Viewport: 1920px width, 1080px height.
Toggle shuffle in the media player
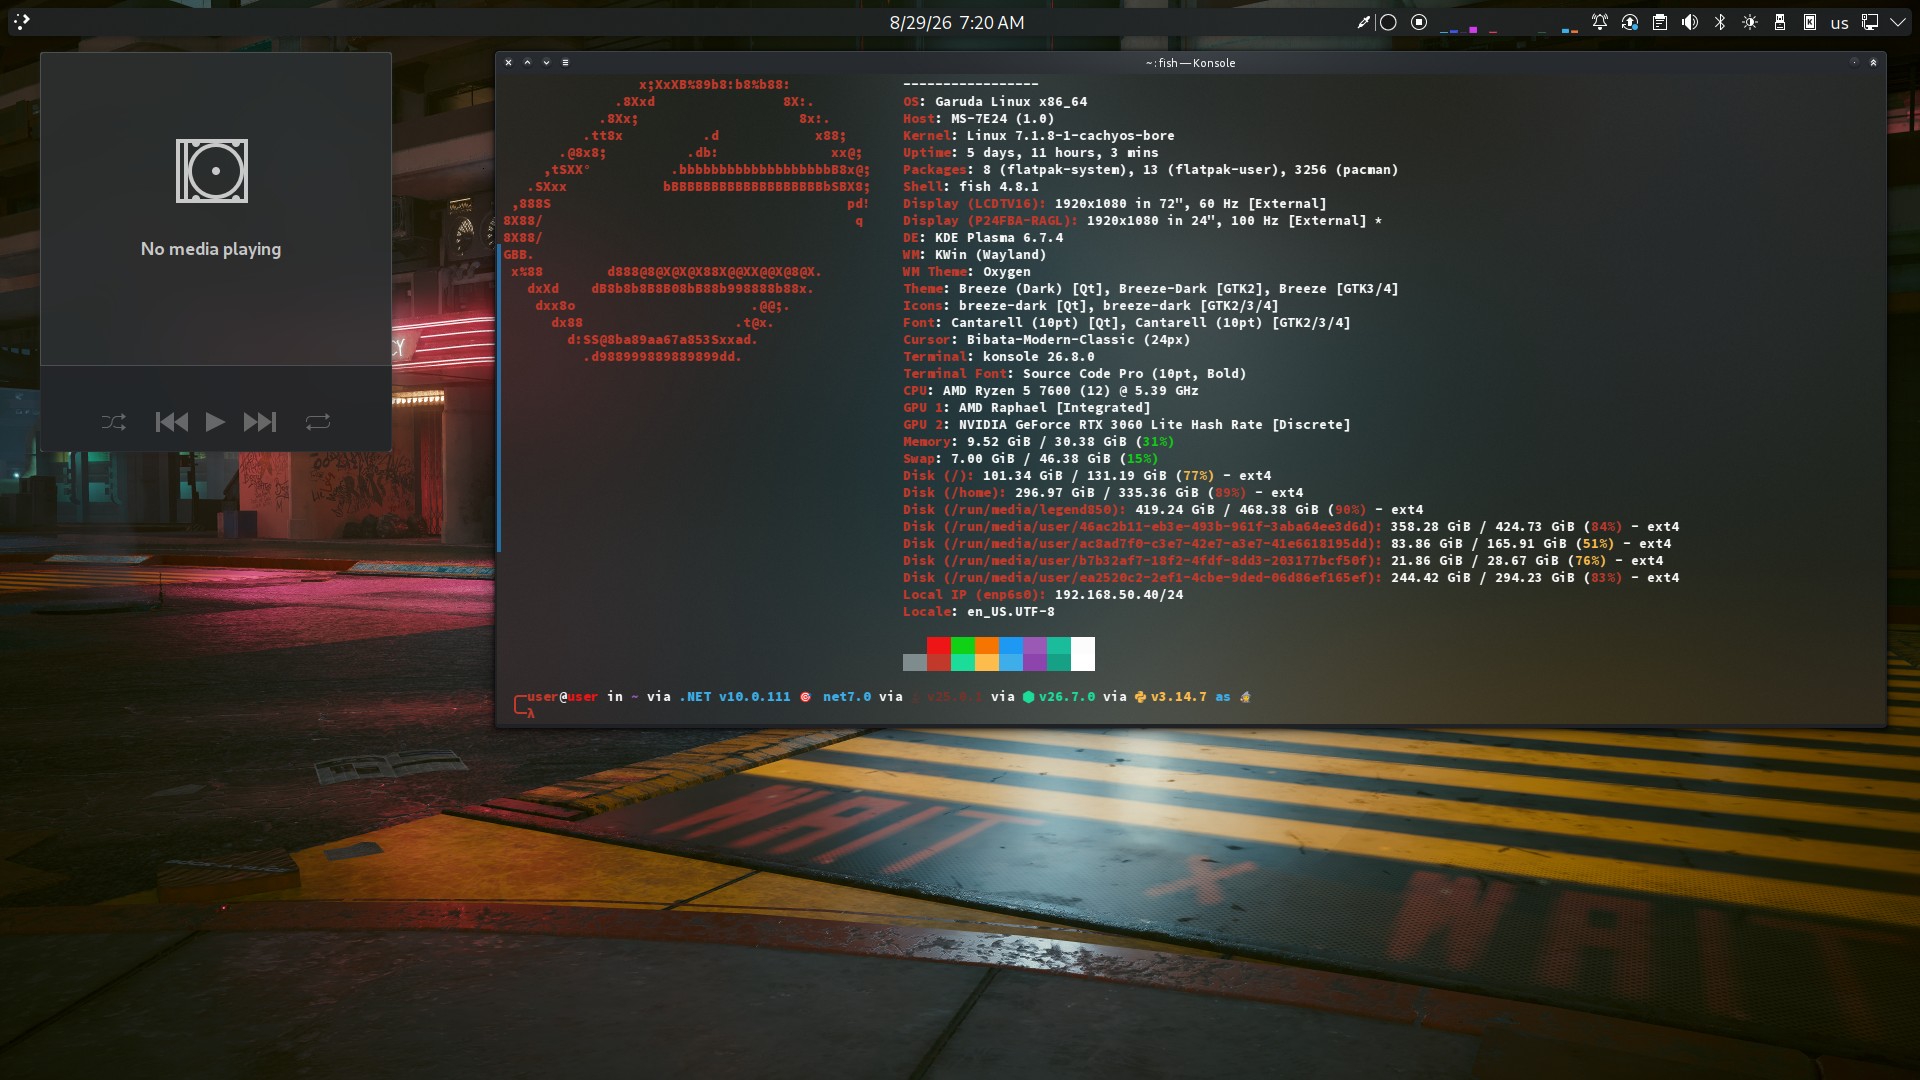(x=113, y=422)
